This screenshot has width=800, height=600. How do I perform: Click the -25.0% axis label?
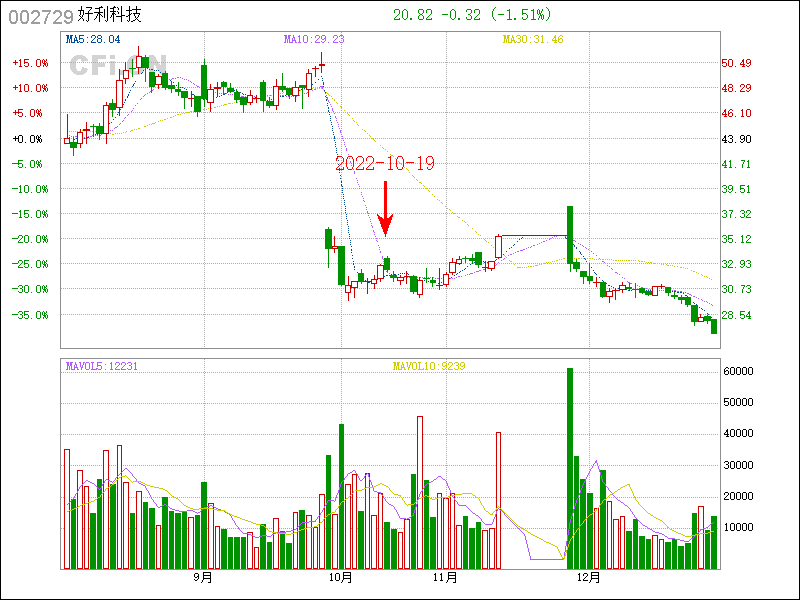(x=30, y=264)
